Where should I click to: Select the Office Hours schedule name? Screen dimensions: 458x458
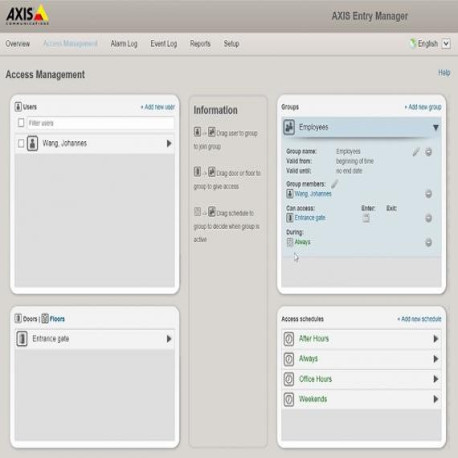click(x=315, y=379)
